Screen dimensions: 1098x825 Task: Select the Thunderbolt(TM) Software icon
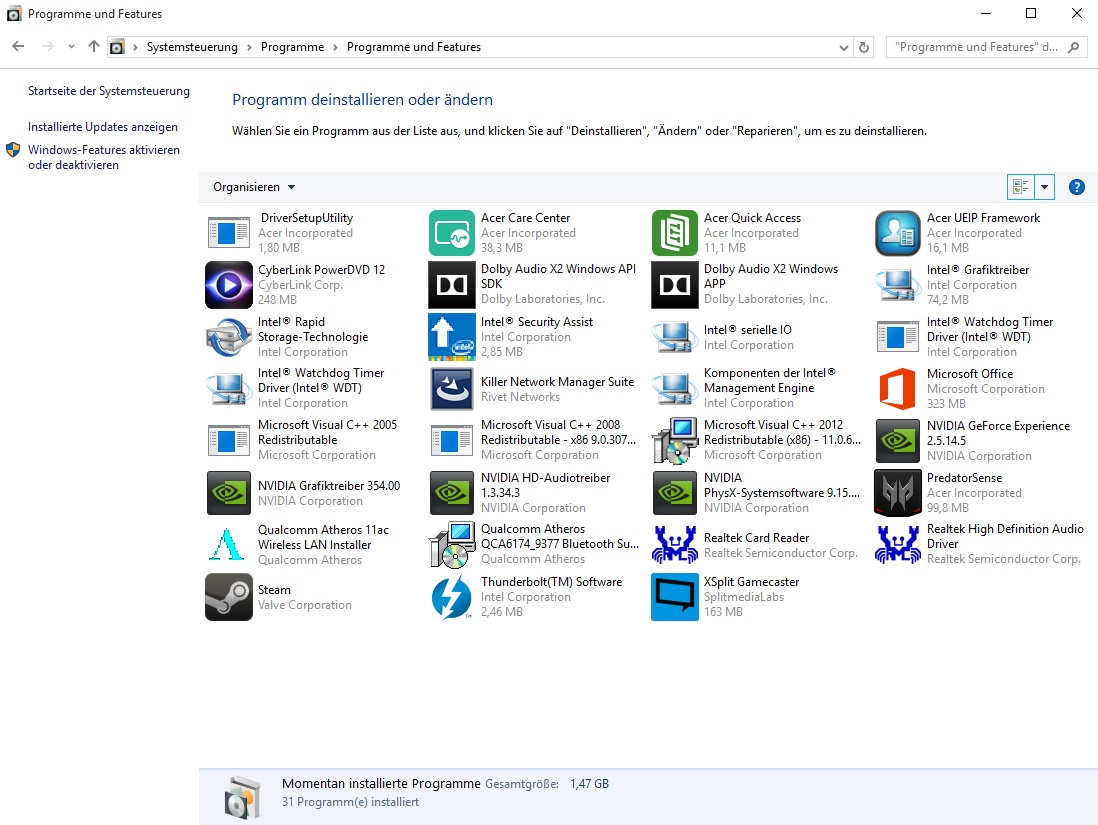452,597
